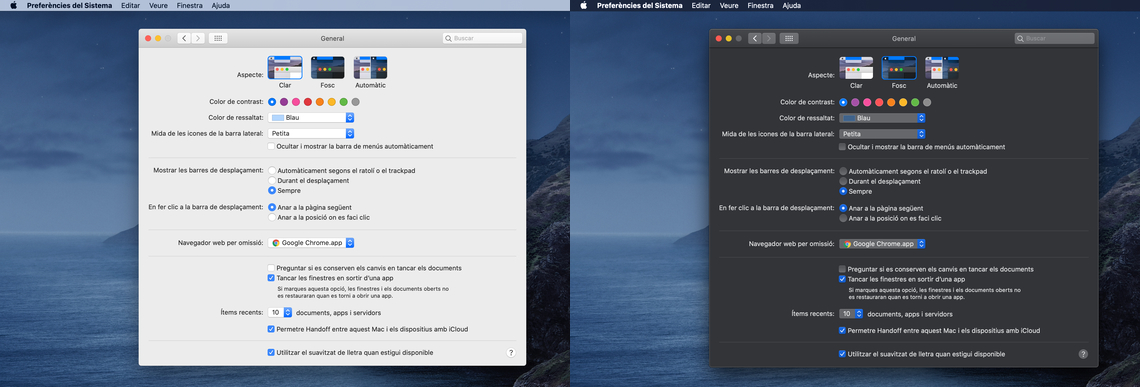Click back arrow in dark General window
Image resolution: width=1140 pixels, height=387 pixels.
(x=755, y=38)
